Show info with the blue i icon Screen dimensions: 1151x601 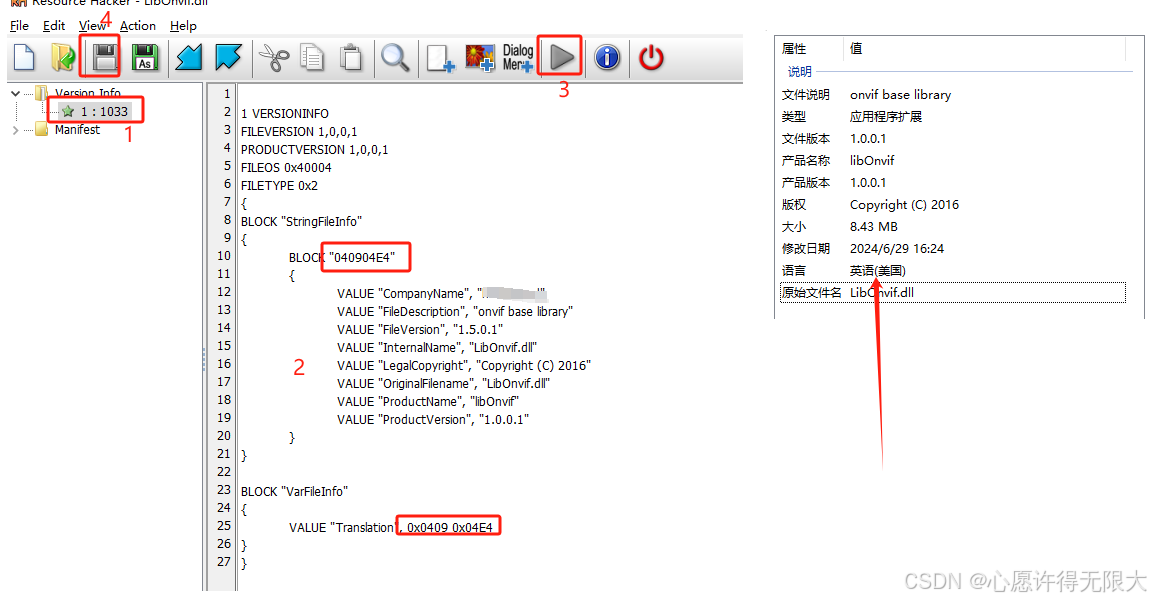tap(607, 57)
